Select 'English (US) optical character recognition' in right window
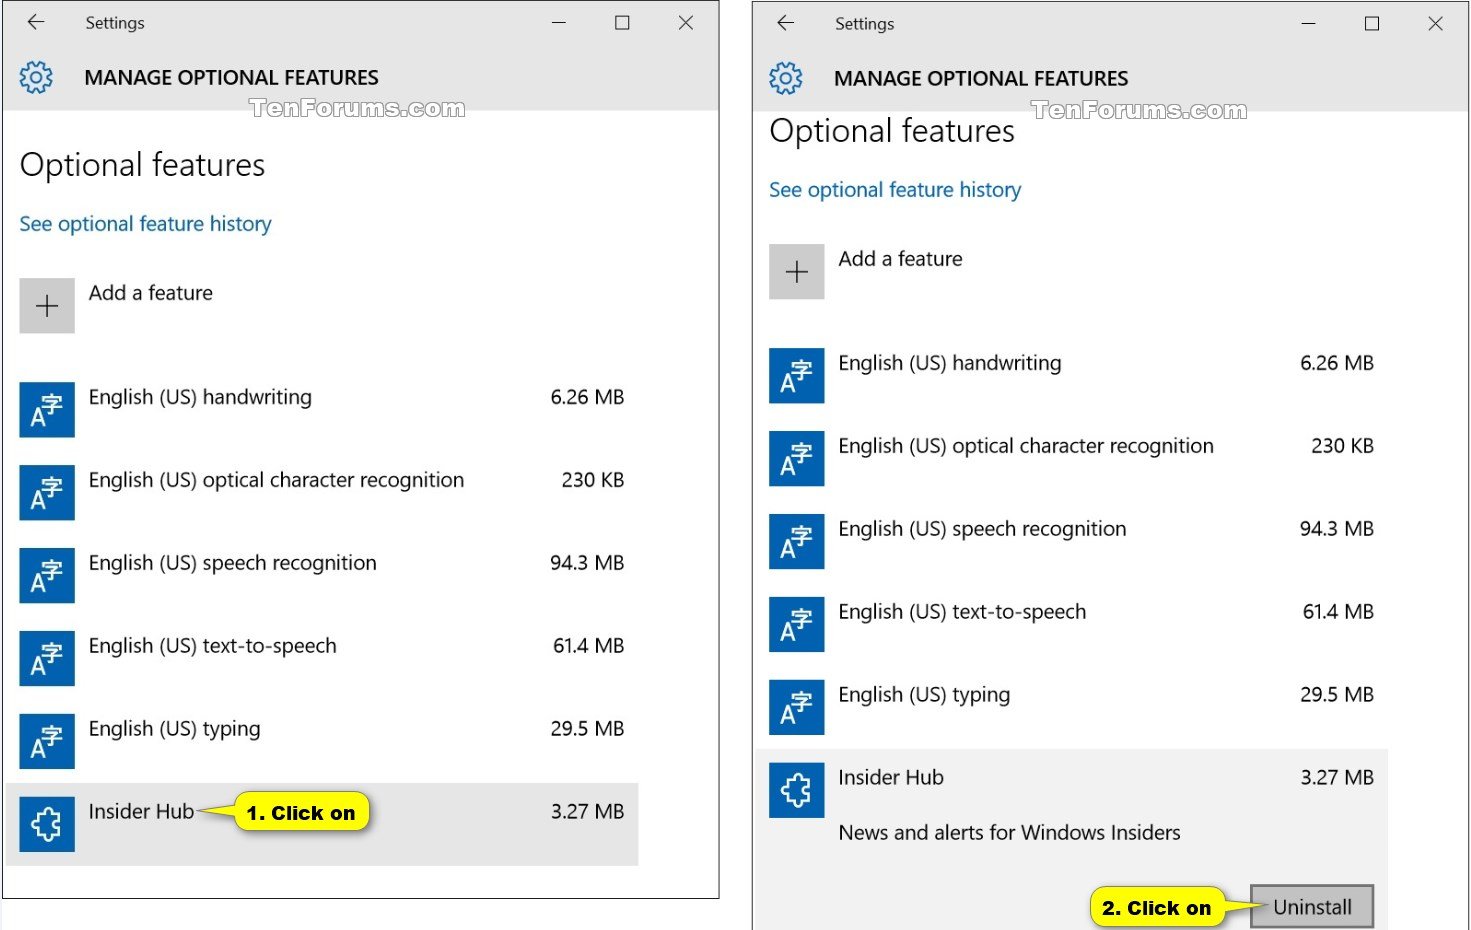Viewport: 1471px width, 930px height. [x=1026, y=447]
